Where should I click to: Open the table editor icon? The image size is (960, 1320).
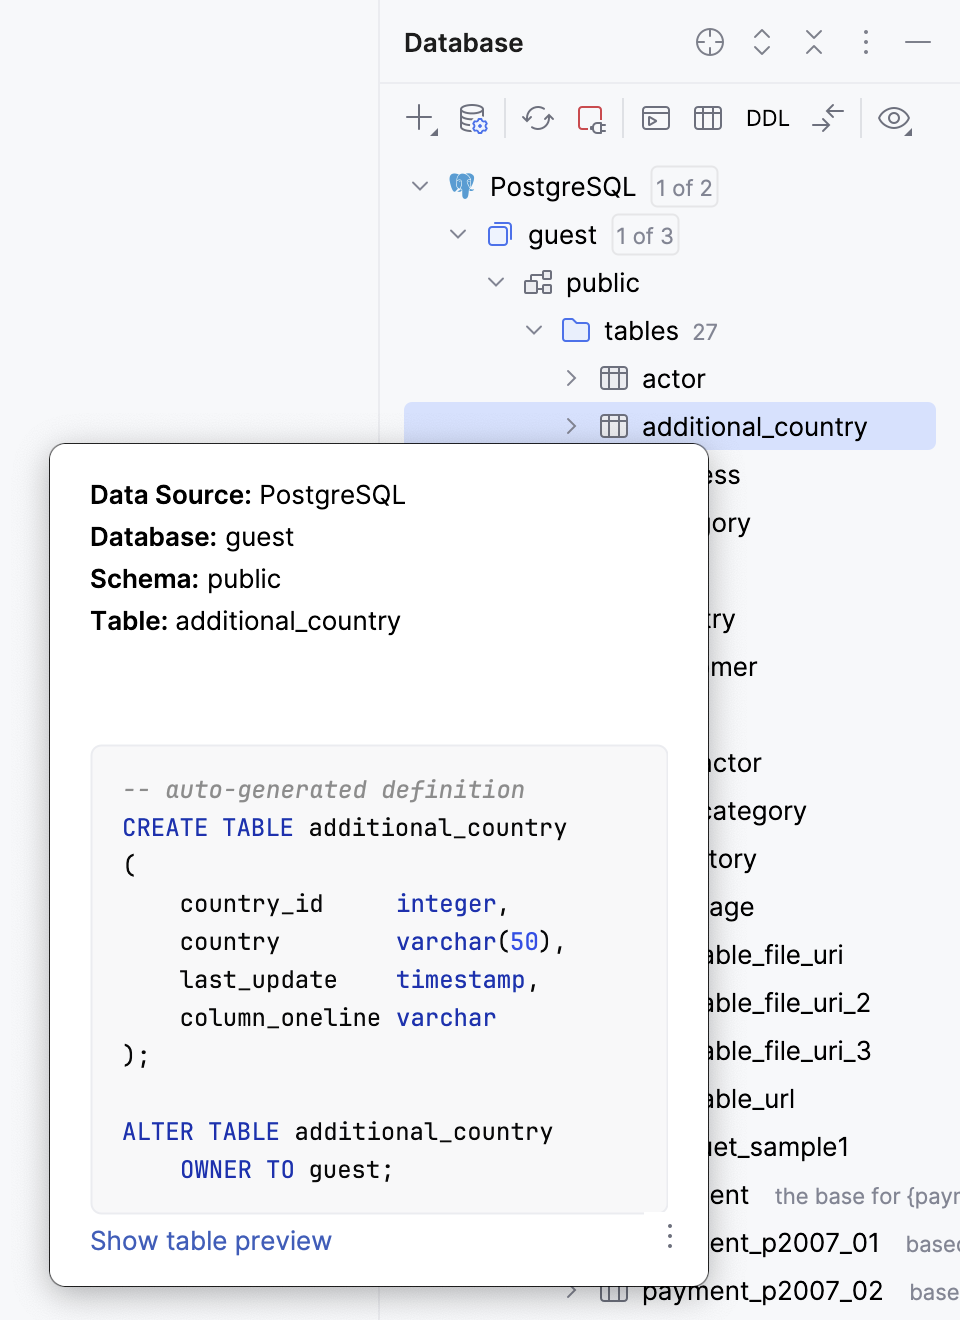(x=707, y=118)
